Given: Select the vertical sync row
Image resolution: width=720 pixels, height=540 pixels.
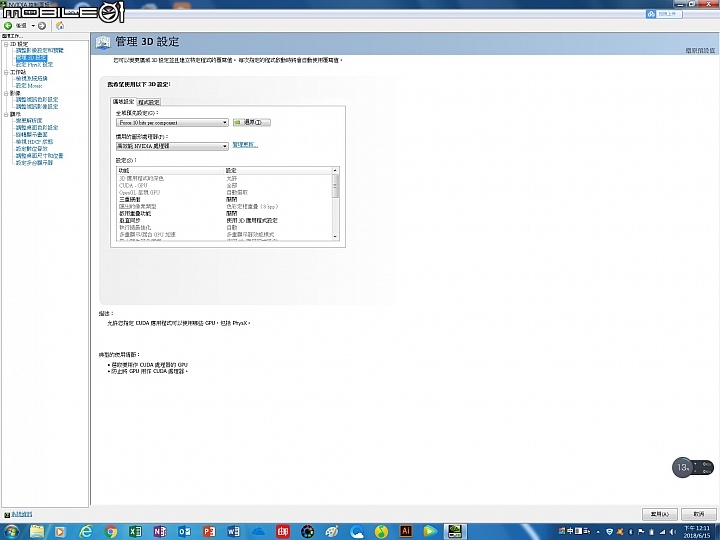Looking at the screenshot, I should tap(225, 220).
